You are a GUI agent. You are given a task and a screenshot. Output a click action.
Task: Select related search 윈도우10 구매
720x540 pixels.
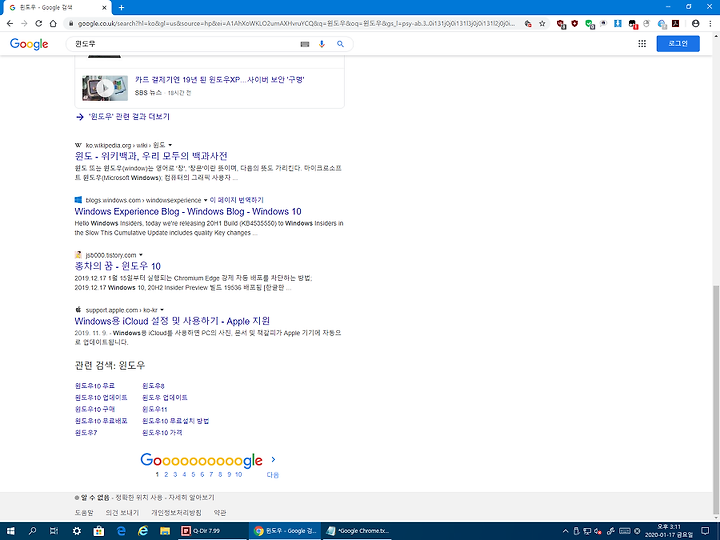tap(95, 409)
